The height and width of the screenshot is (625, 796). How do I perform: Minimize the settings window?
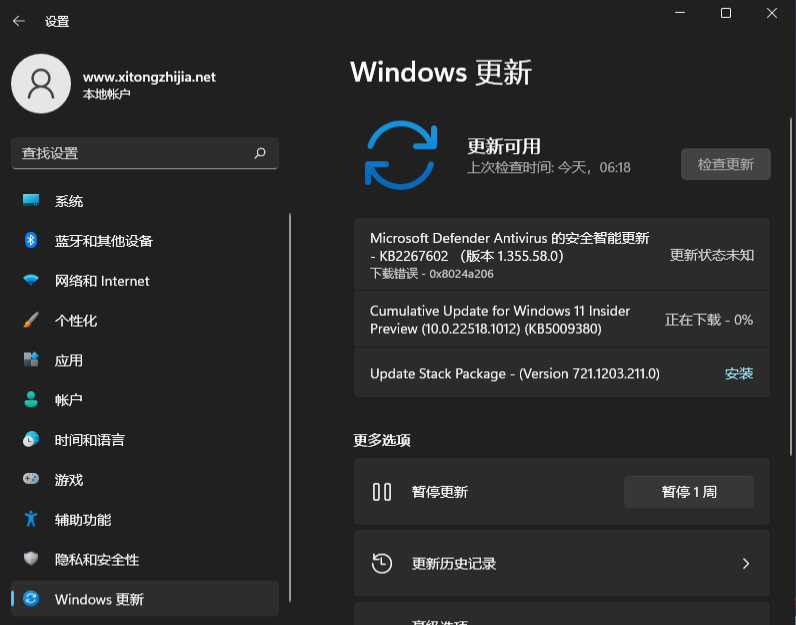(x=680, y=13)
